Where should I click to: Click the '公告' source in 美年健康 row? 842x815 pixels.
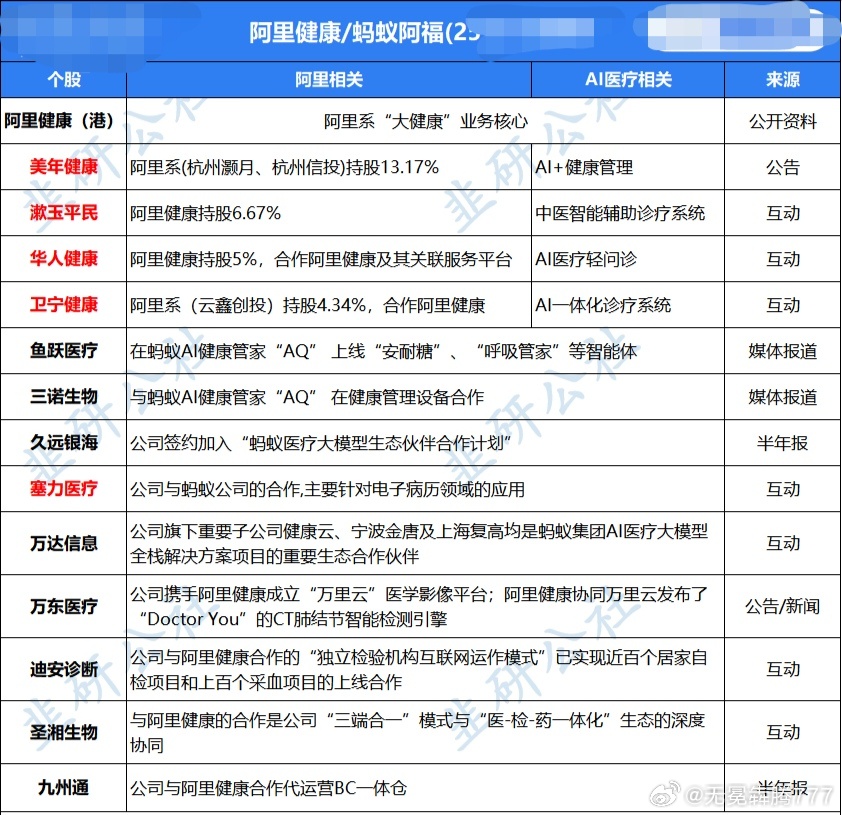(x=782, y=166)
